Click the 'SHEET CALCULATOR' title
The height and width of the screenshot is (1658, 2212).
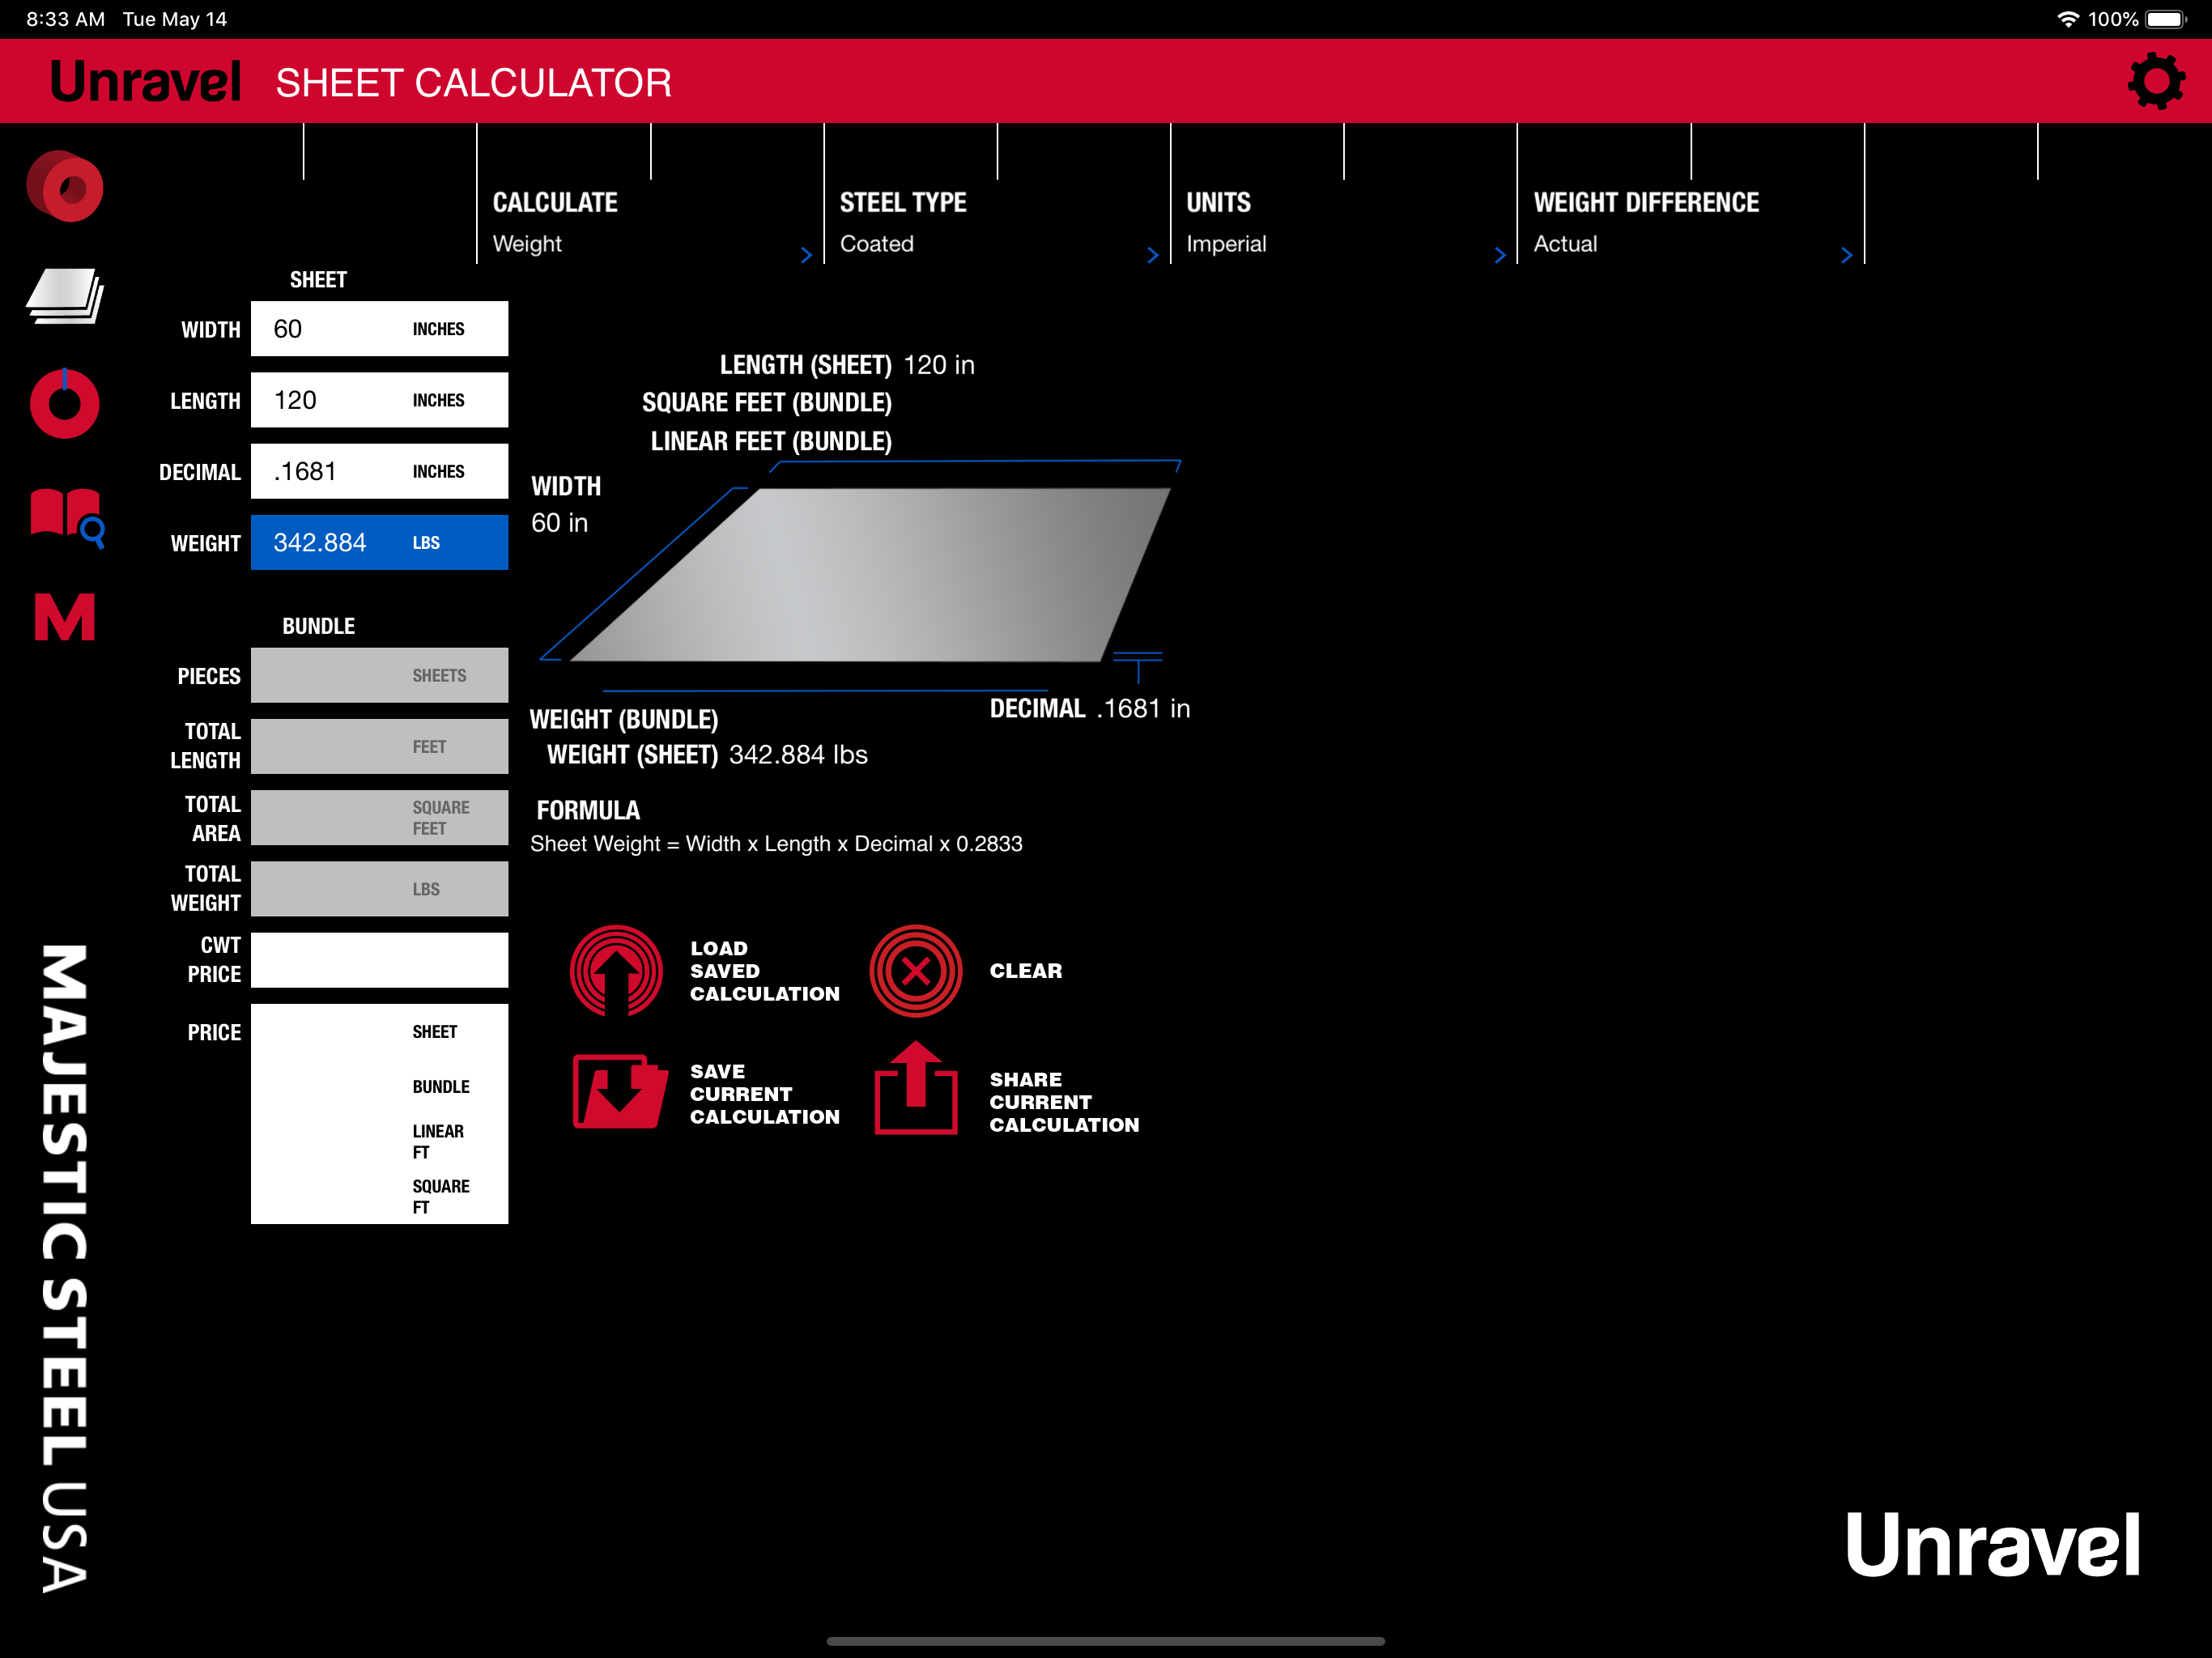(473, 82)
